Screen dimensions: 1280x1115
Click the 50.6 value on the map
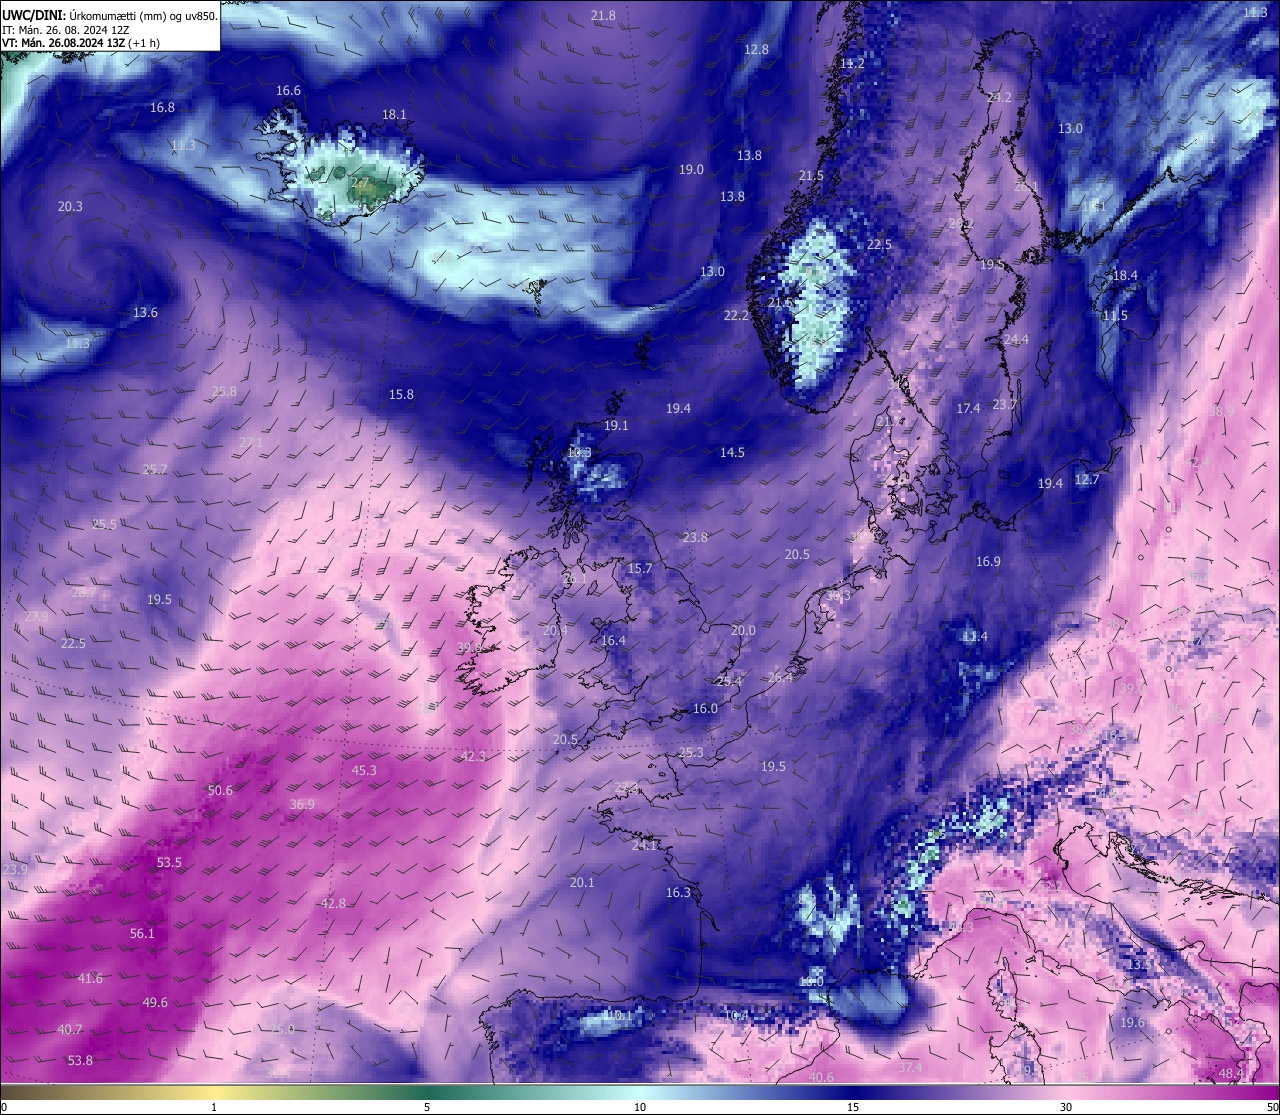220,791
